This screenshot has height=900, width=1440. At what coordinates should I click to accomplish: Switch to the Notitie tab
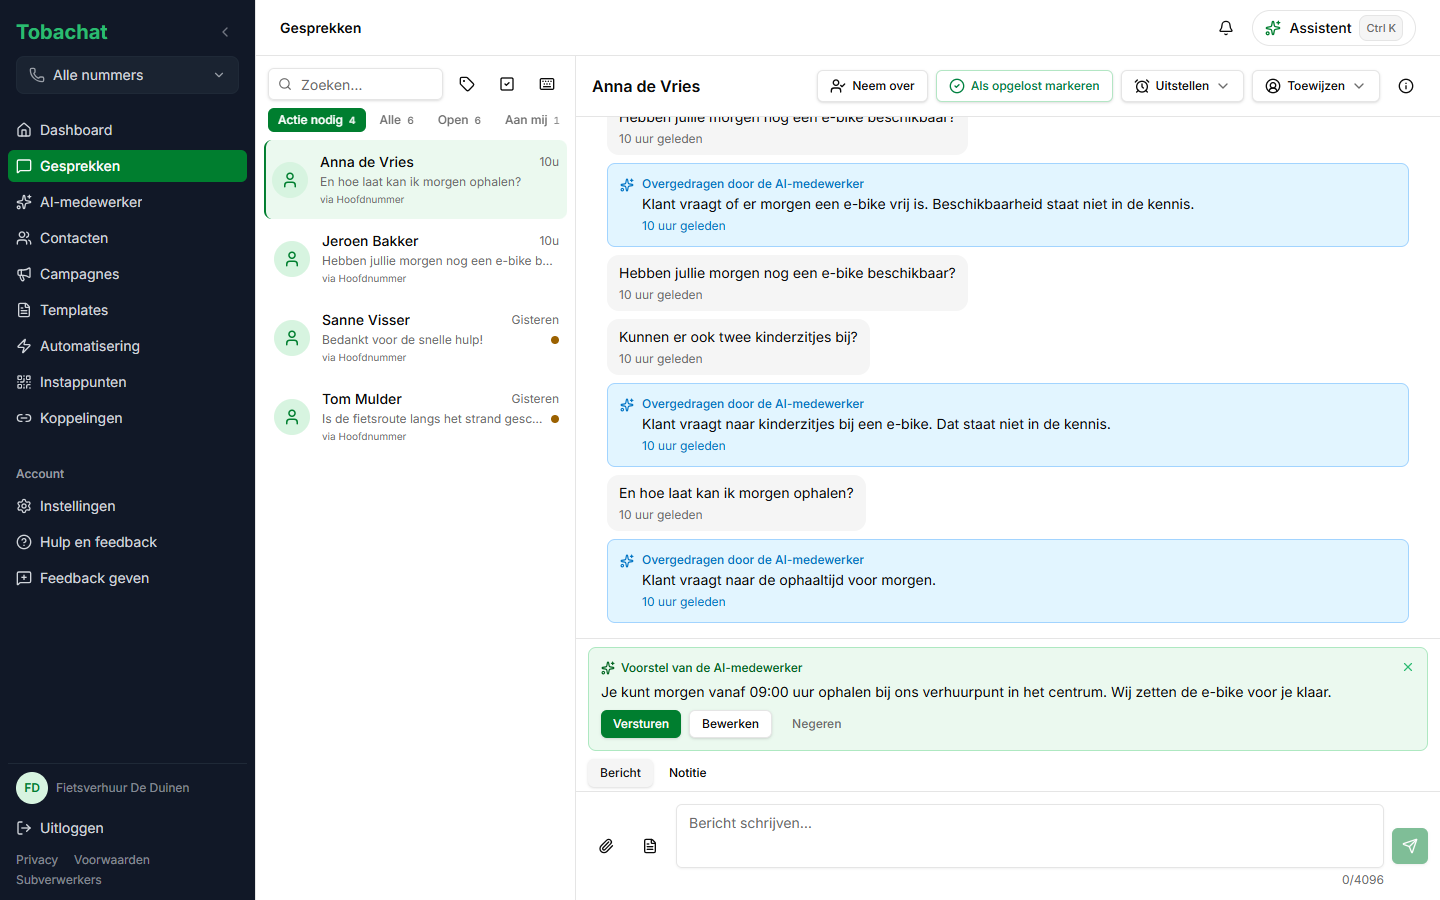point(687,773)
